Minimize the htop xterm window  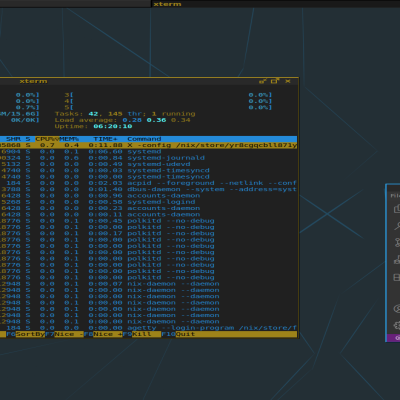(x=262, y=81)
